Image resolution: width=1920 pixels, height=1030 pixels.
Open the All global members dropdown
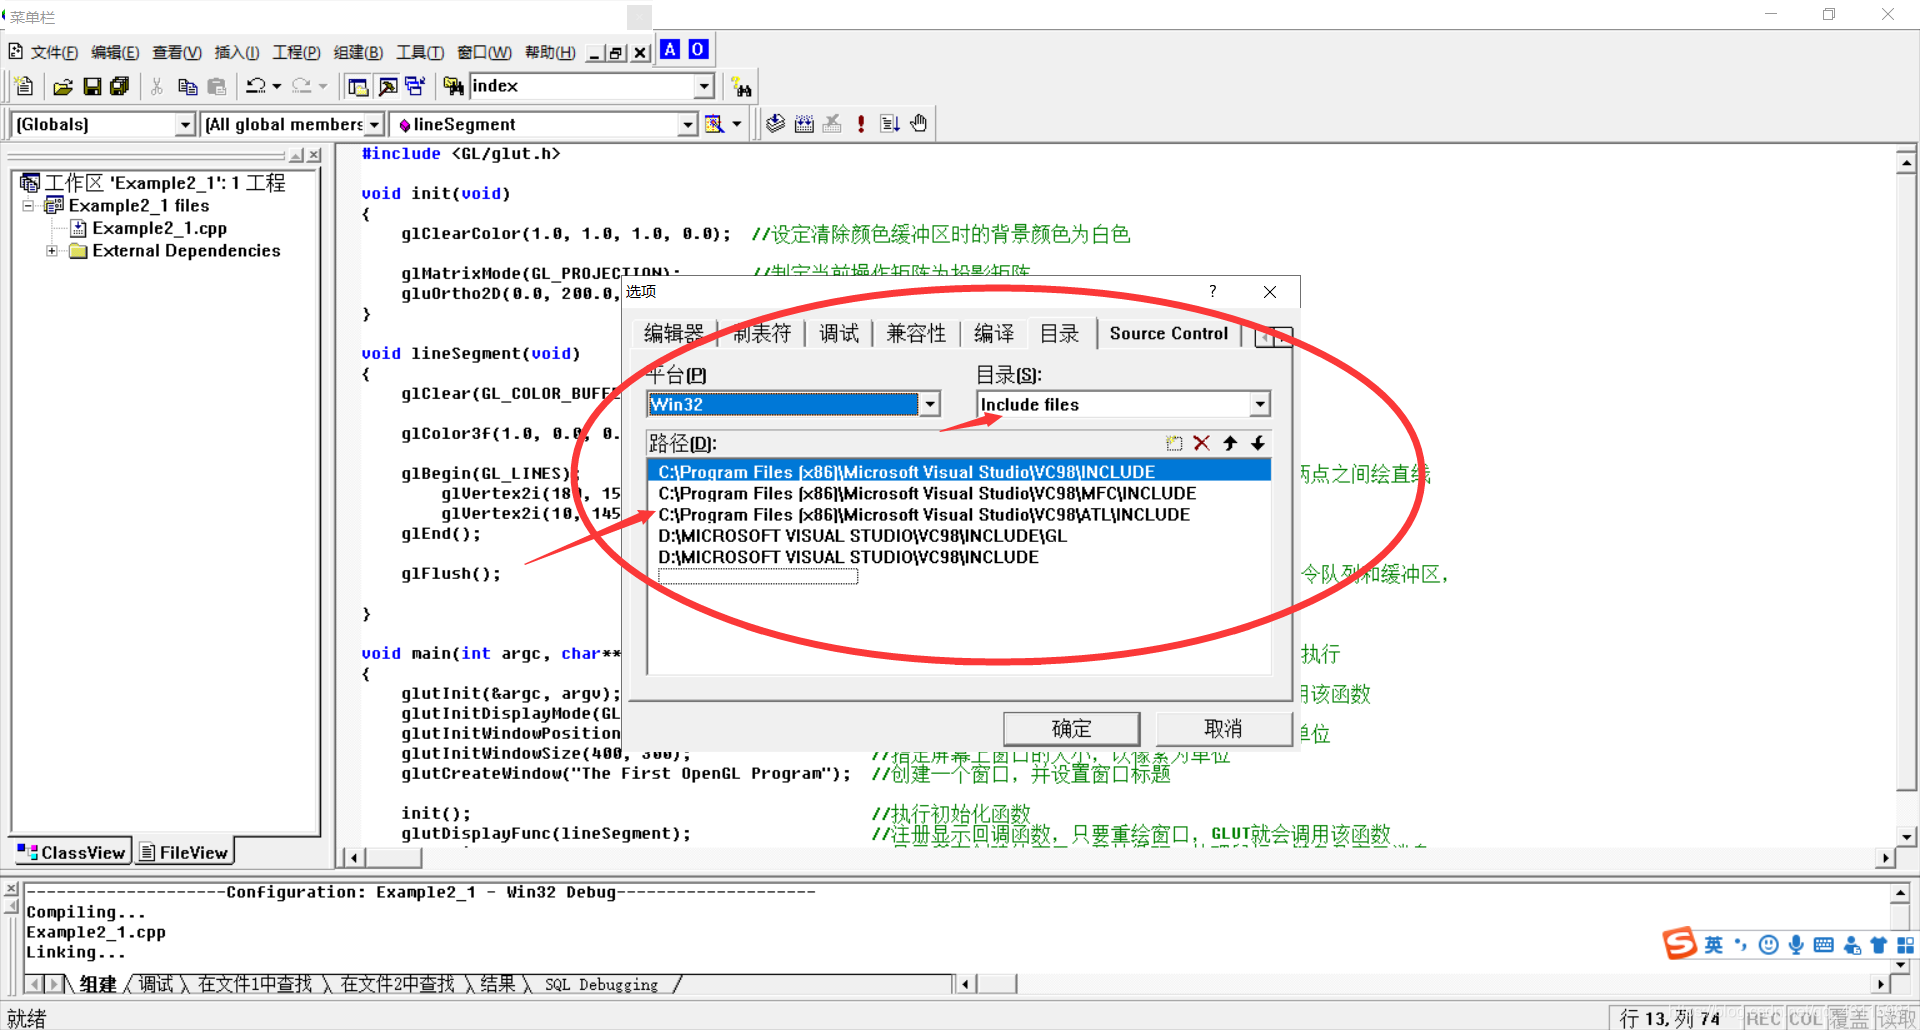click(x=375, y=124)
